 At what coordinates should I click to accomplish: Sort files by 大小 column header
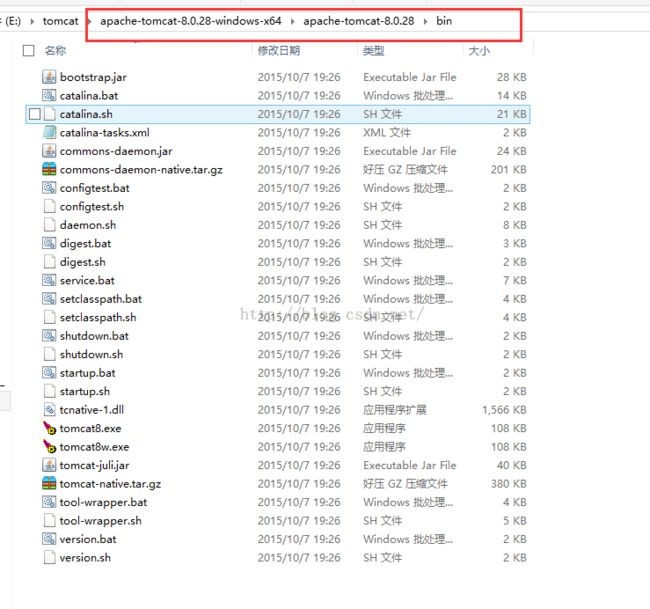479,51
